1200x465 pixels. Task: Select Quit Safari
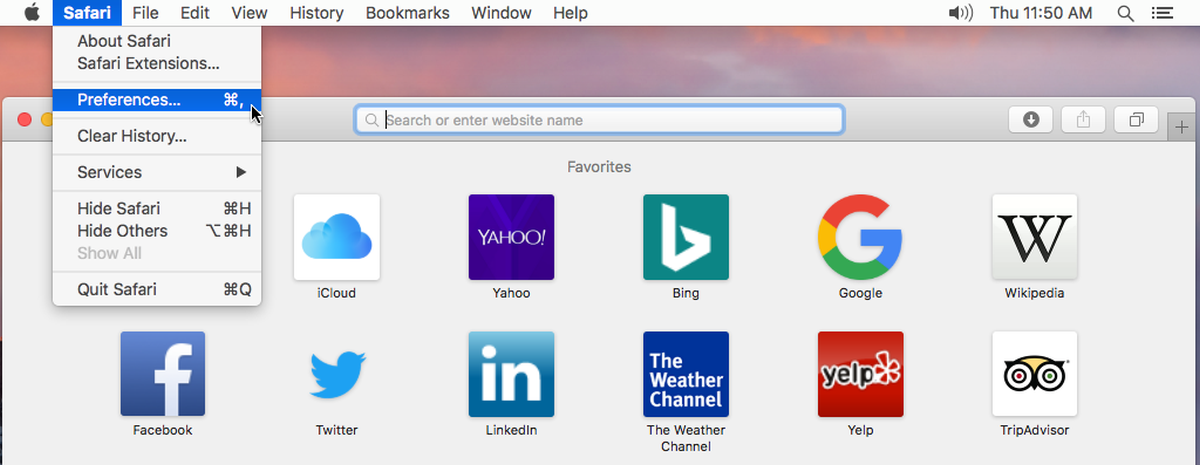coord(157,290)
